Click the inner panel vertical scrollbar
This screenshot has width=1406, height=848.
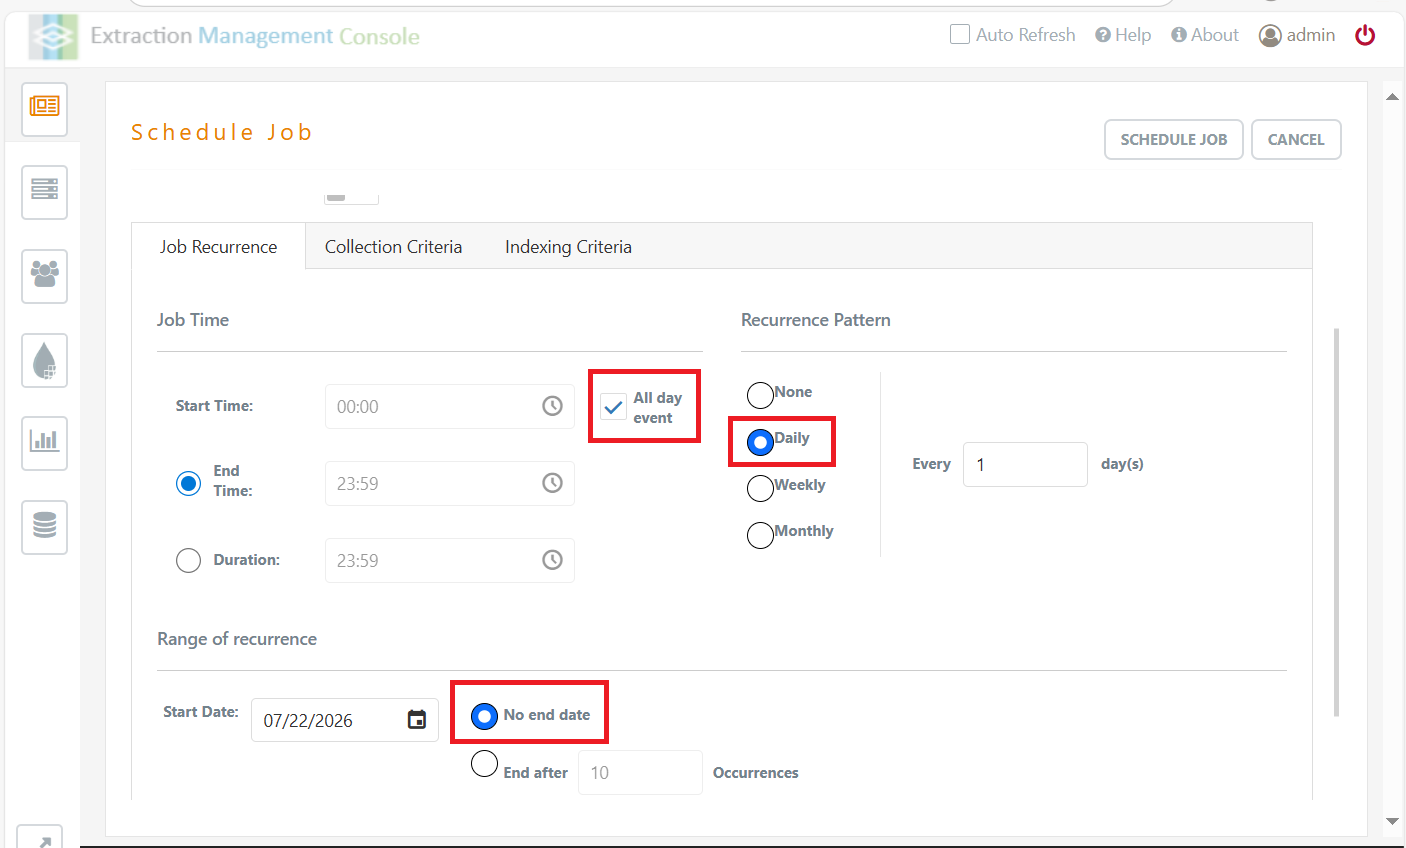(x=1336, y=522)
